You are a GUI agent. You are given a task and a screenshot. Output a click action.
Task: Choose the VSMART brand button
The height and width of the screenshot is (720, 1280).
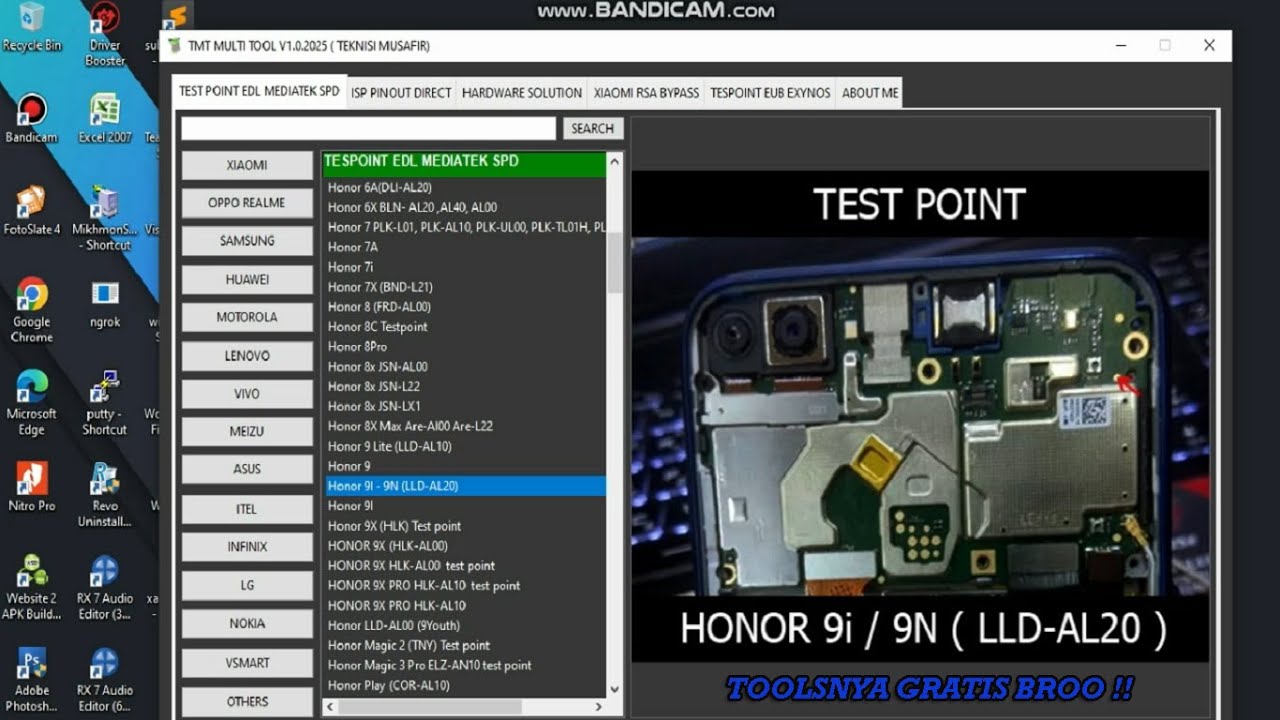(247, 663)
